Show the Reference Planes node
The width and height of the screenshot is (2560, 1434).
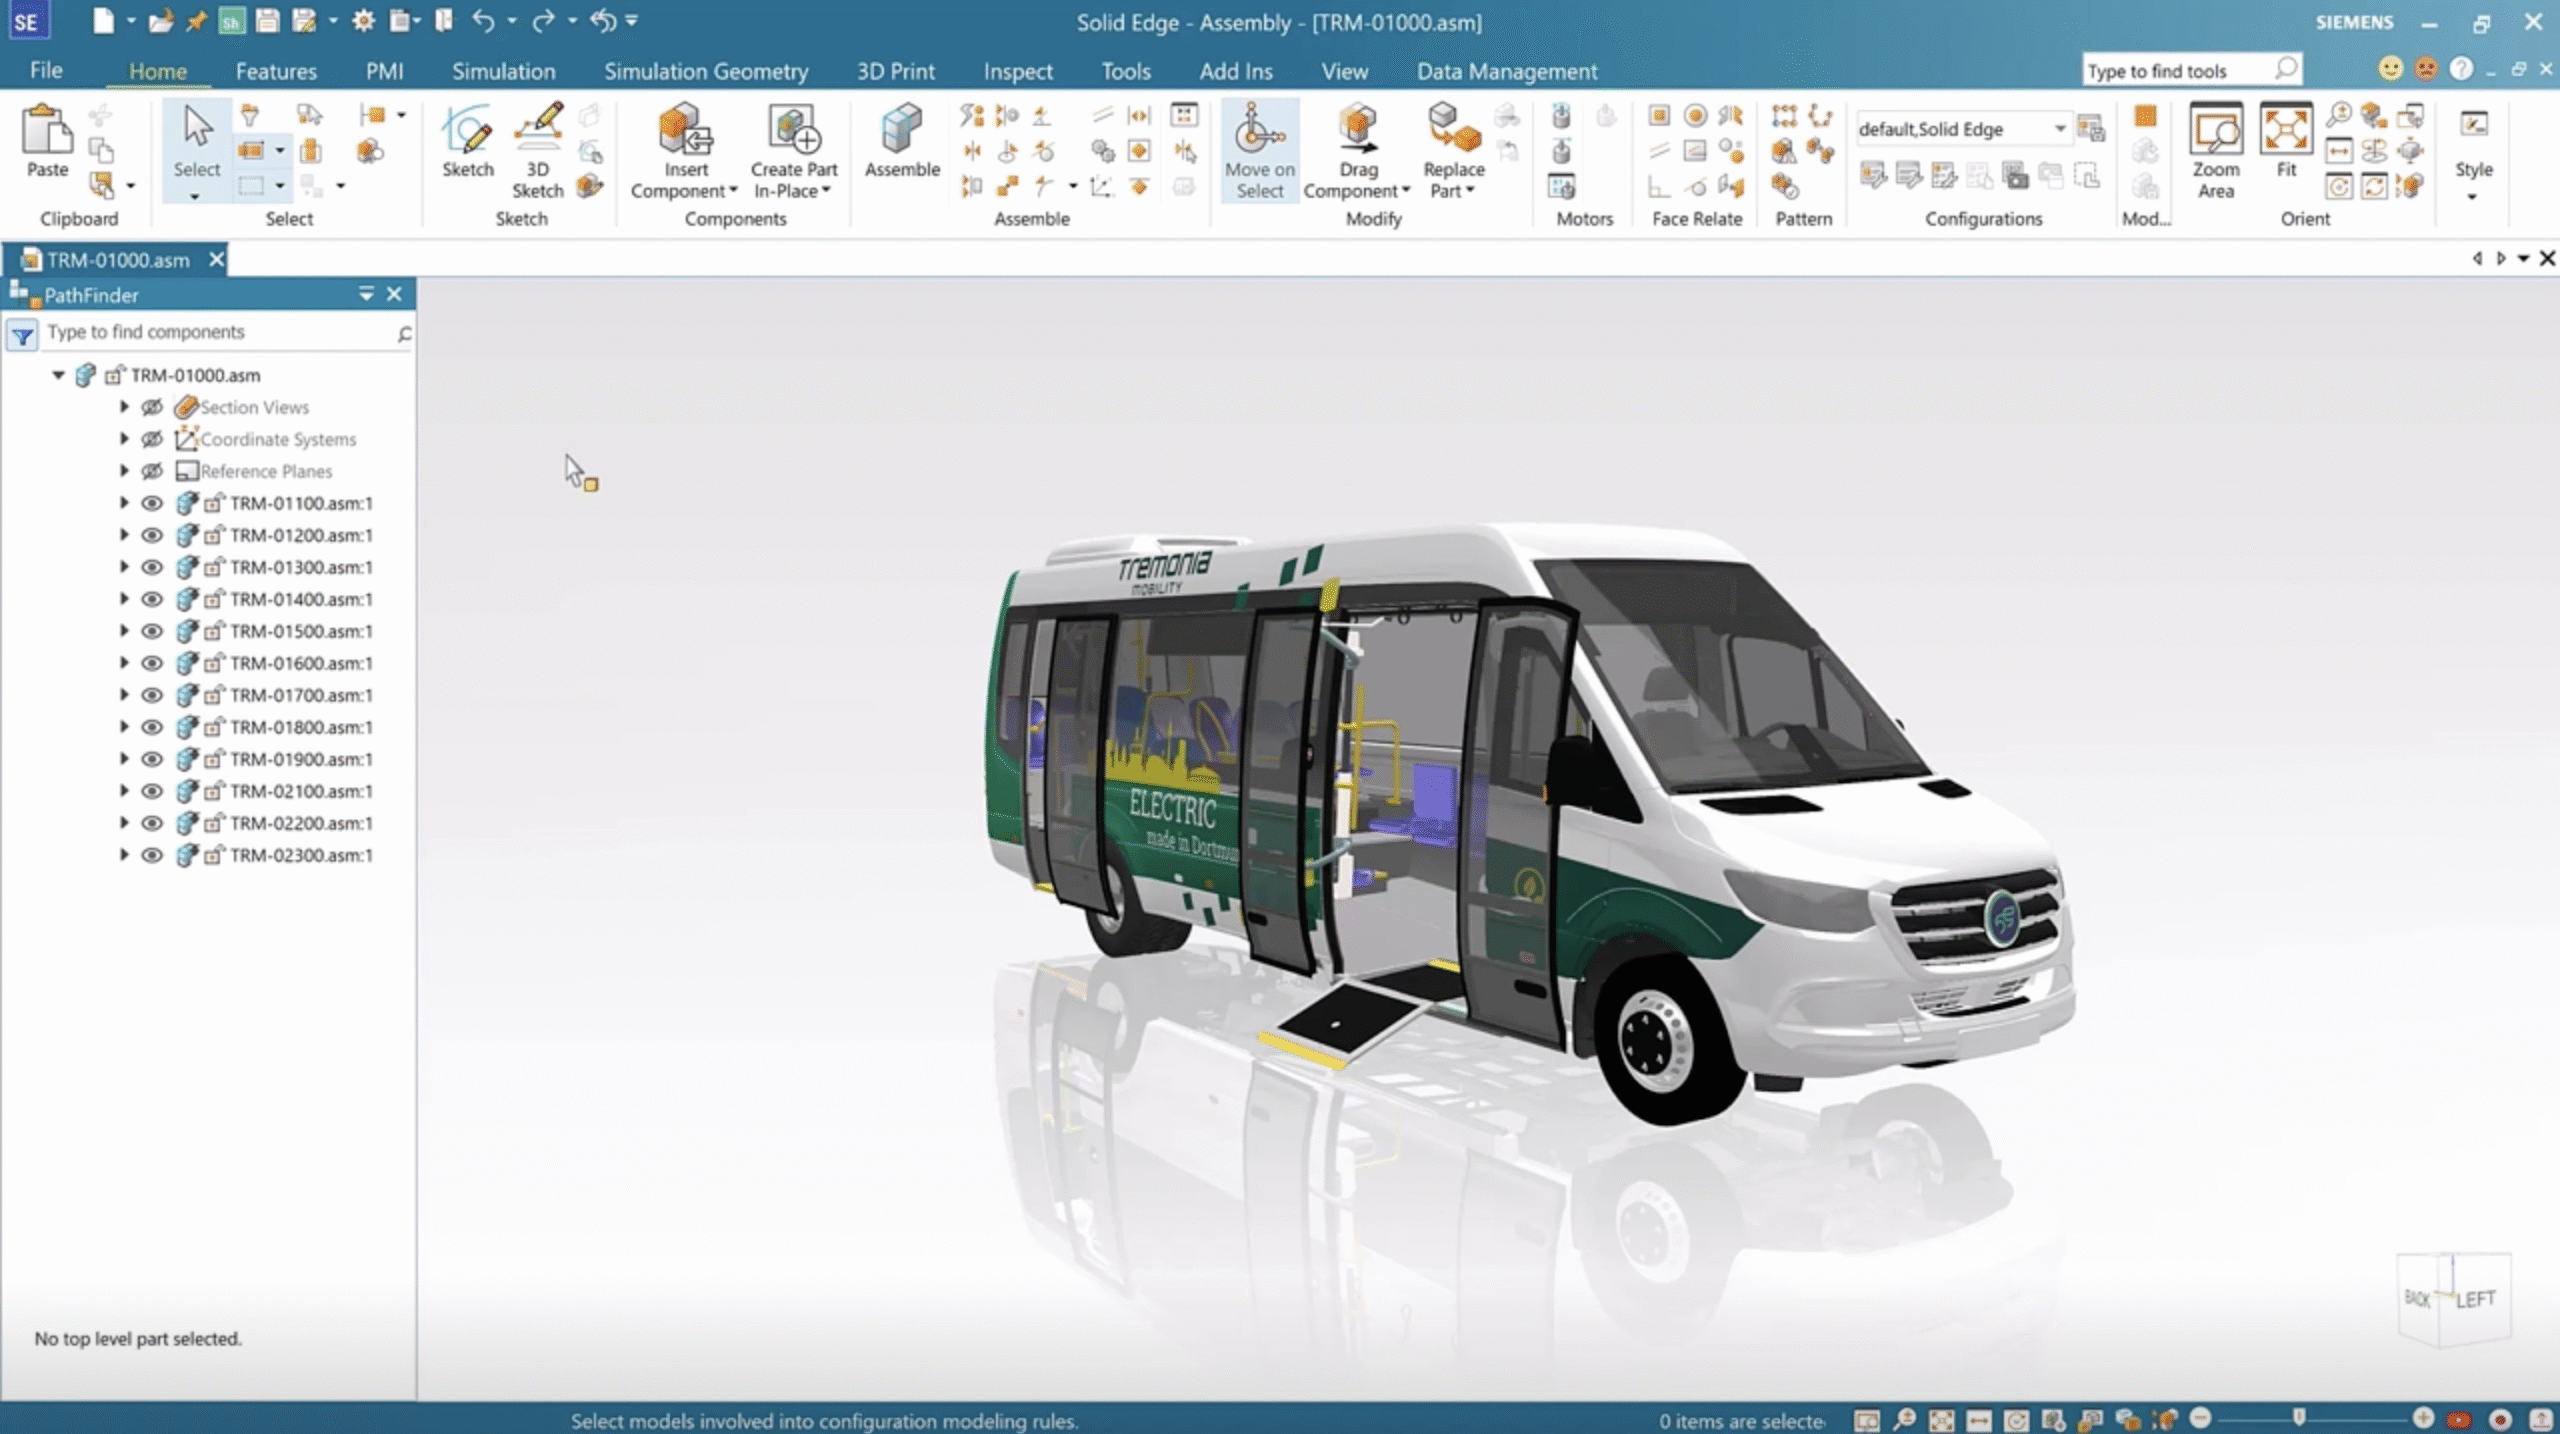click(152, 471)
